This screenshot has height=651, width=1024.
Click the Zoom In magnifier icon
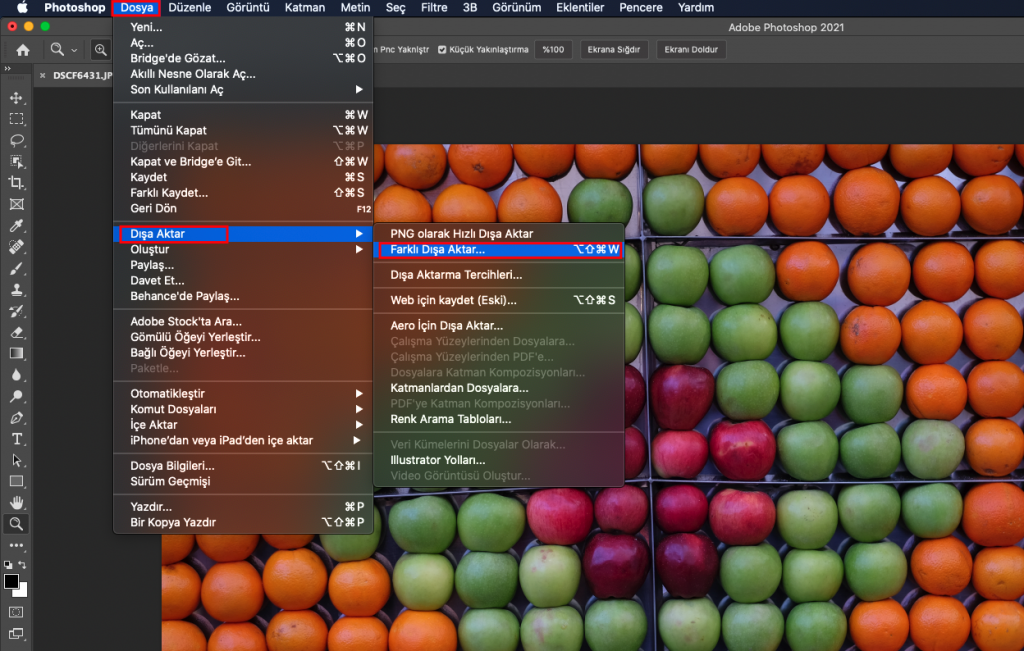(x=101, y=50)
